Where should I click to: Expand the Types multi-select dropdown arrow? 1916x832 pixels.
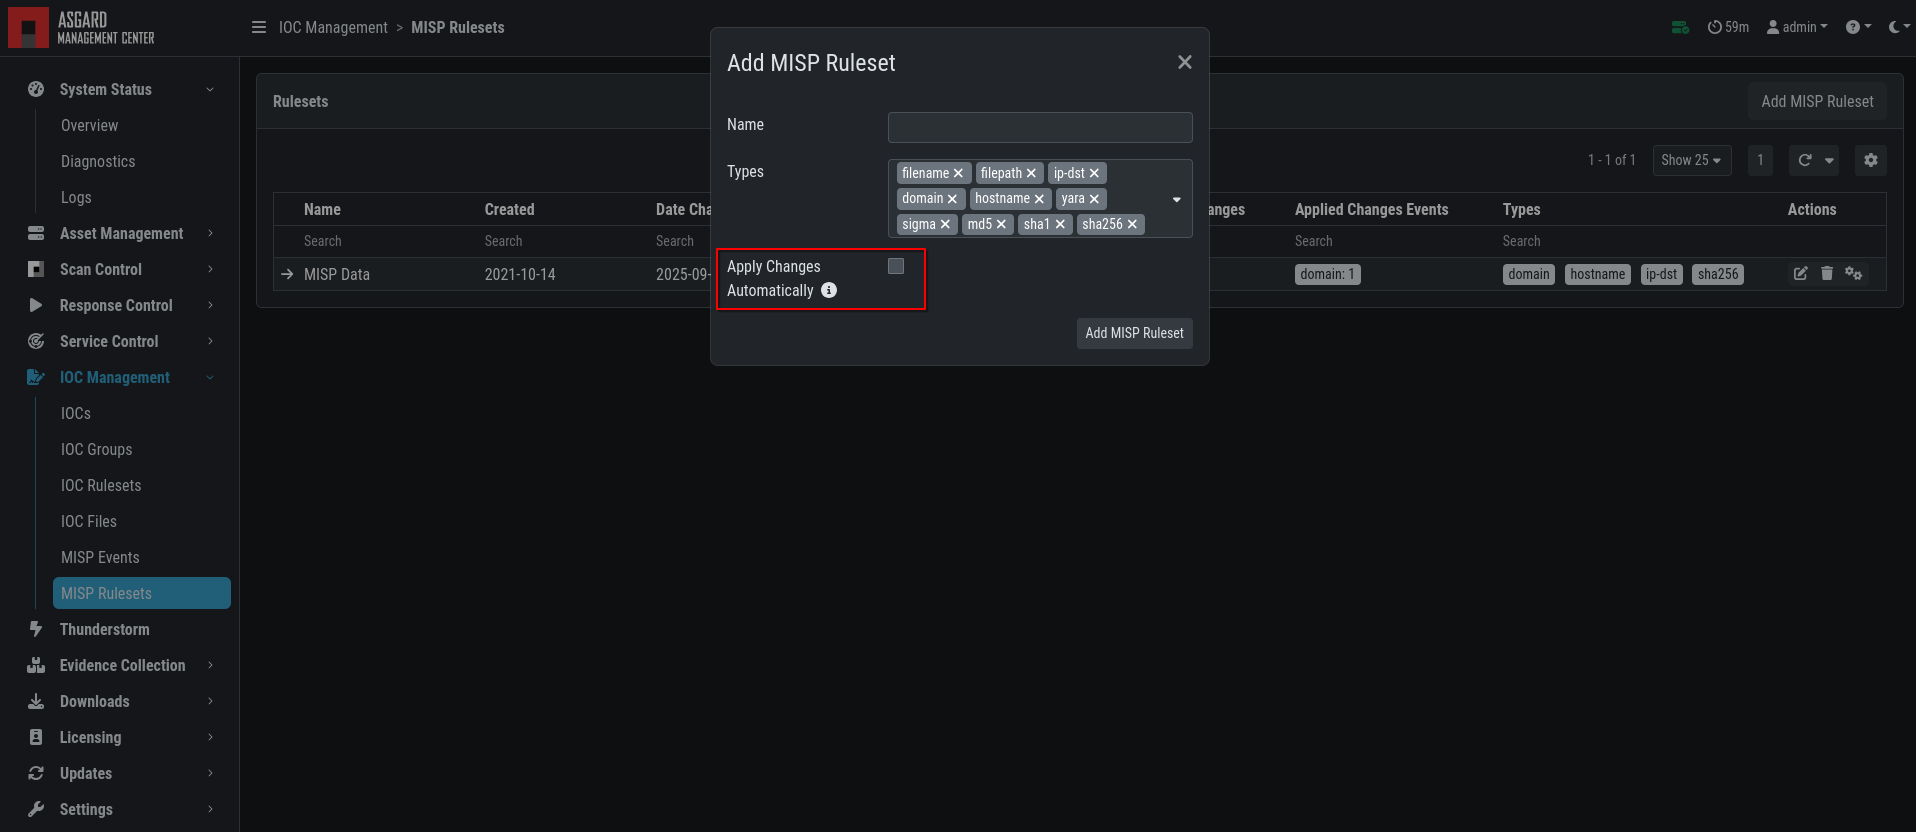point(1176,199)
